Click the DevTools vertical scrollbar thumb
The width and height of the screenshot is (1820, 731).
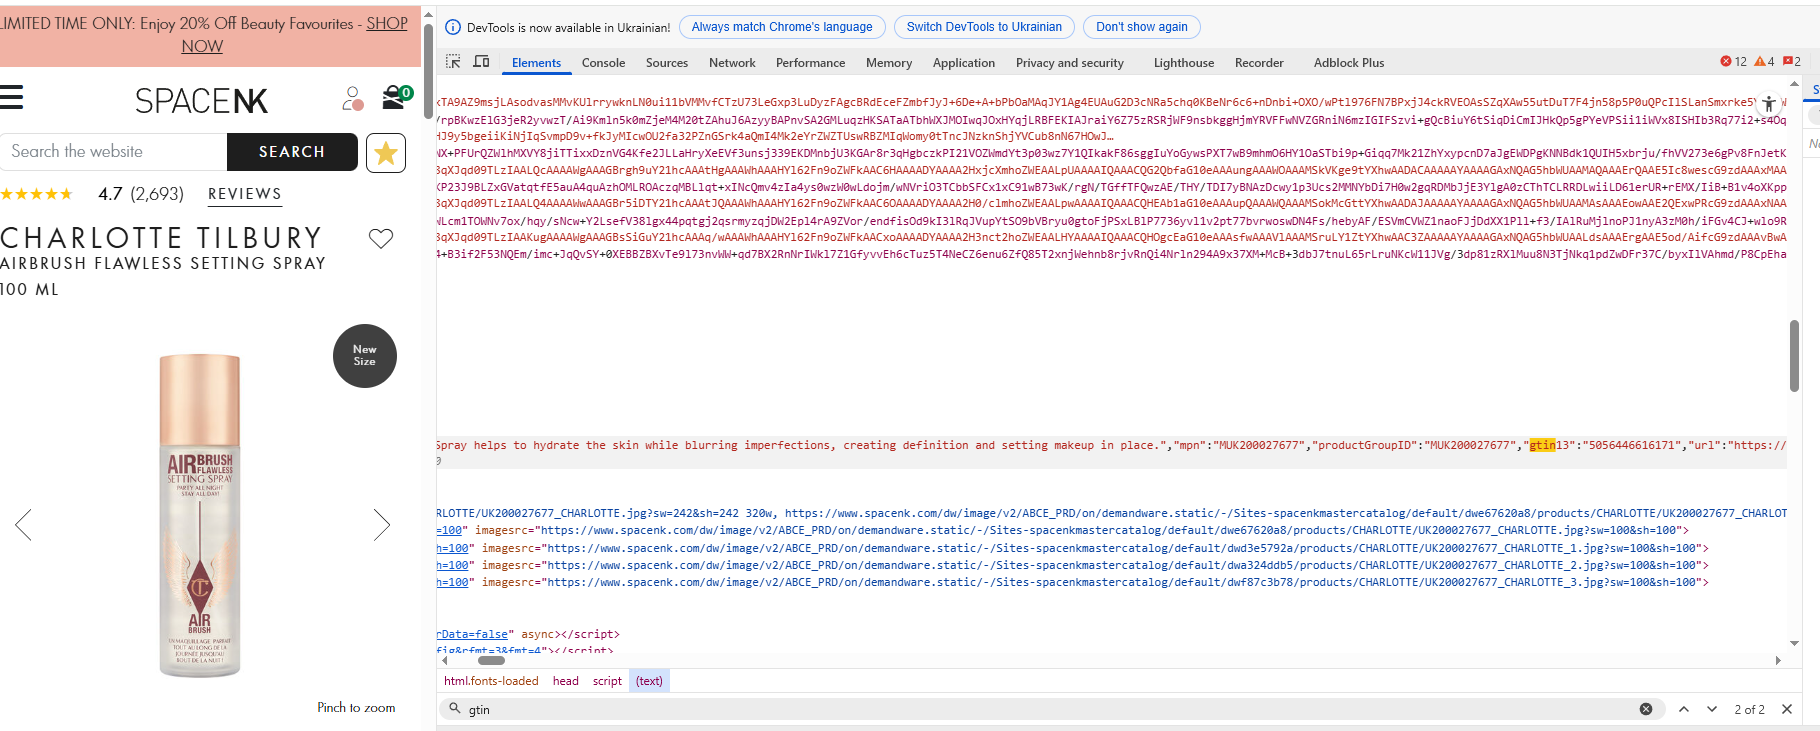click(x=1794, y=356)
